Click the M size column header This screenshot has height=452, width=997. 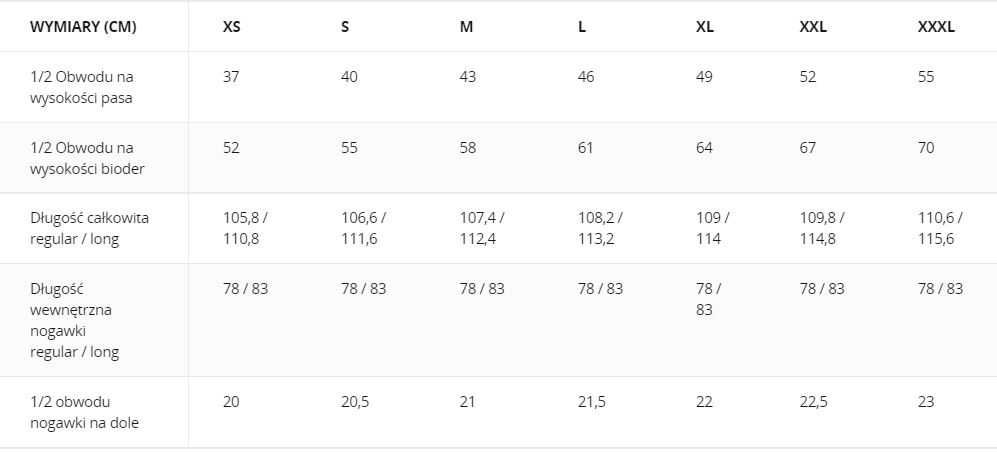pyautogui.click(x=466, y=27)
